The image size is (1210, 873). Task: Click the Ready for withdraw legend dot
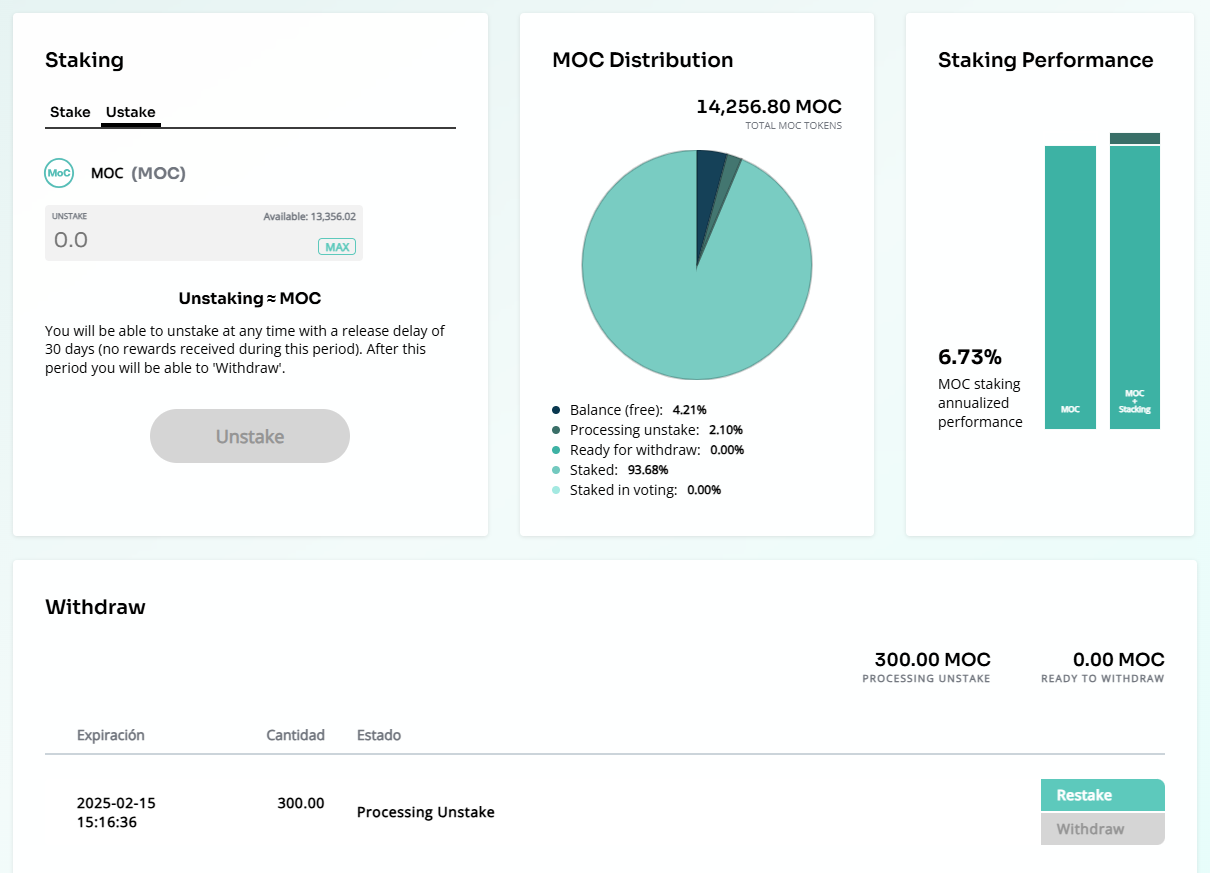tap(556, 450)
